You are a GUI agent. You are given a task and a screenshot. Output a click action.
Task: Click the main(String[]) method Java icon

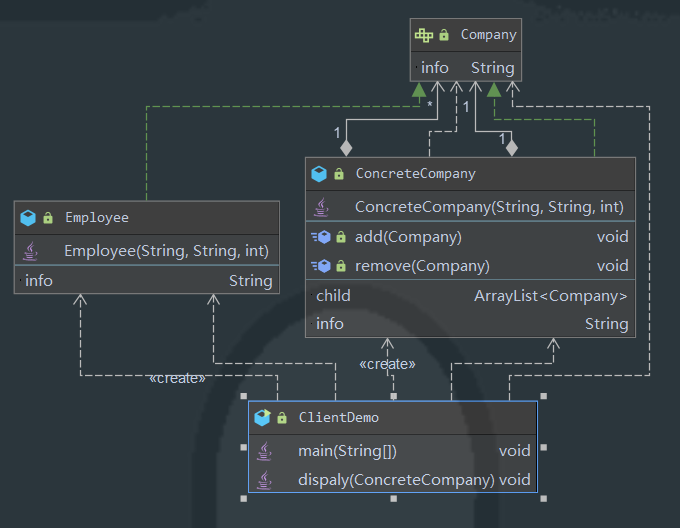[265, 451]
